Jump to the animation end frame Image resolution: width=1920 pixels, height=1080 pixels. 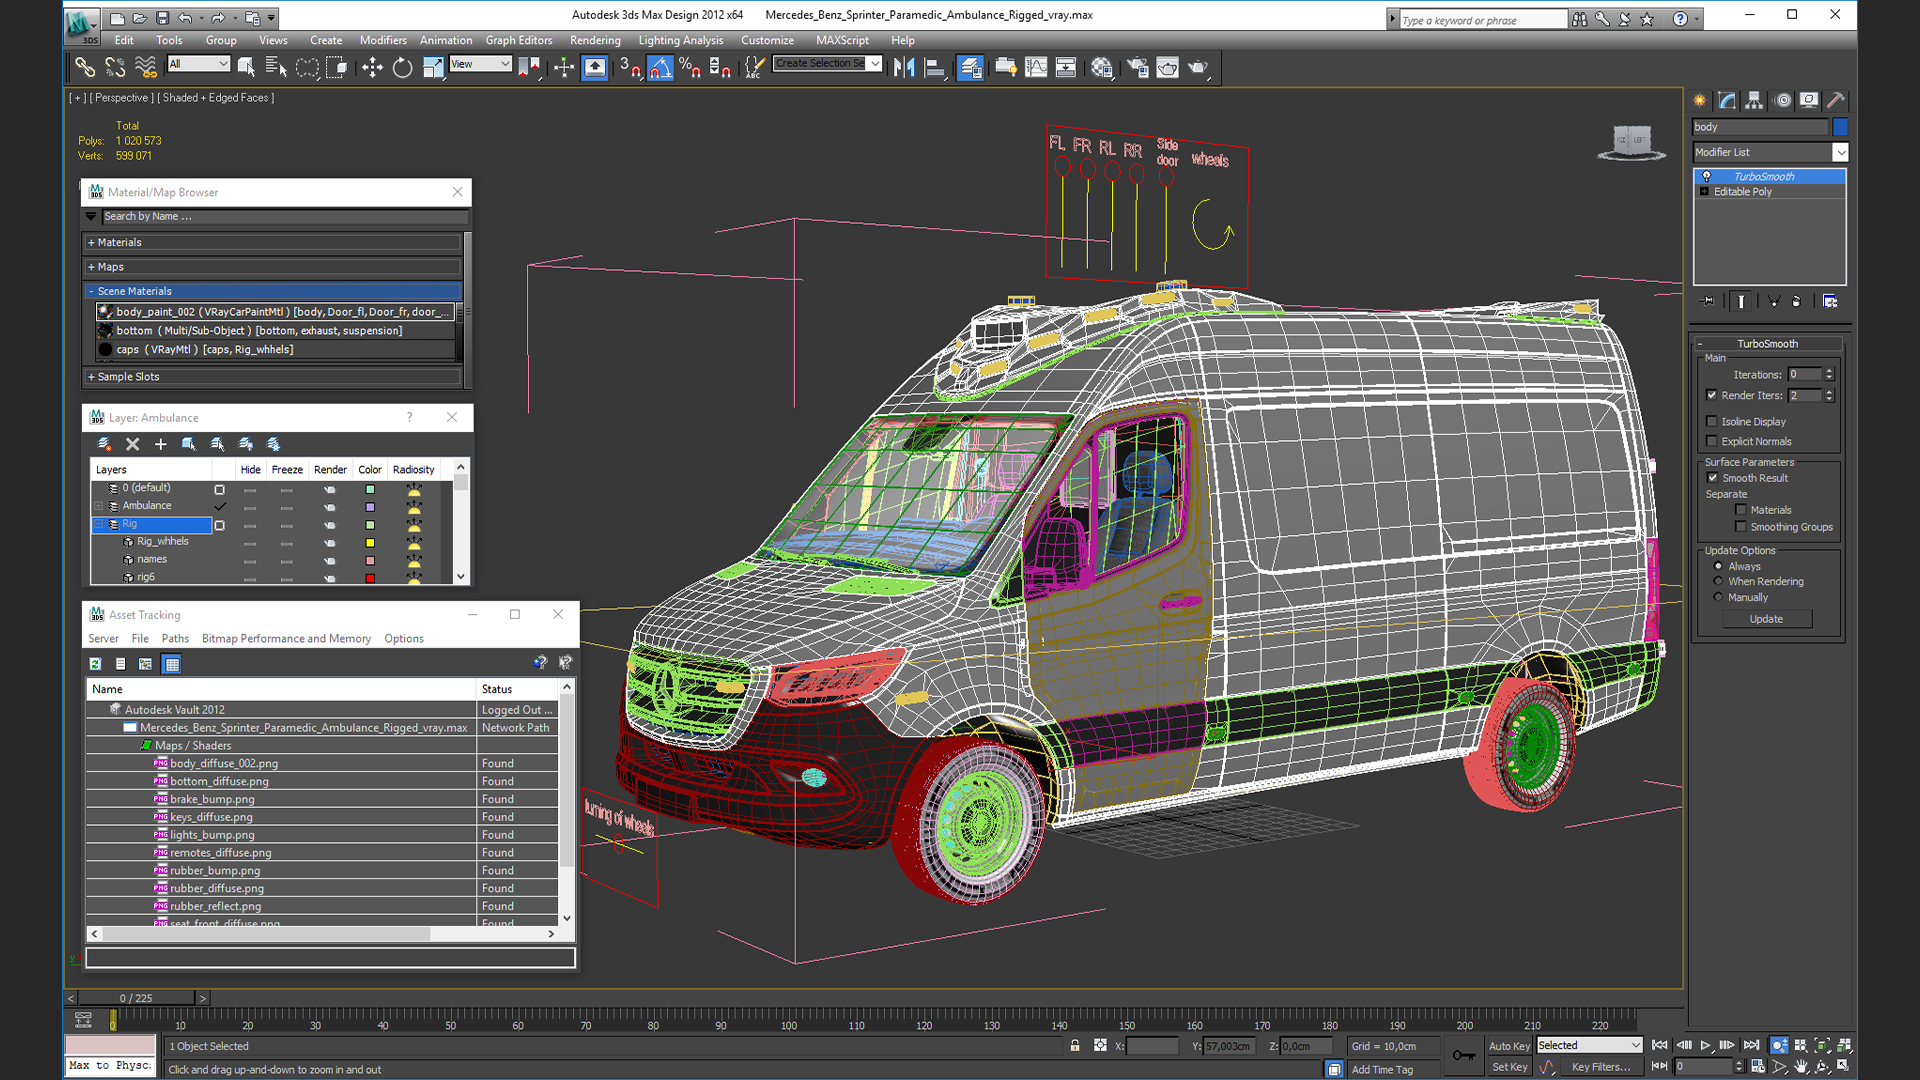(1751, 1045)
